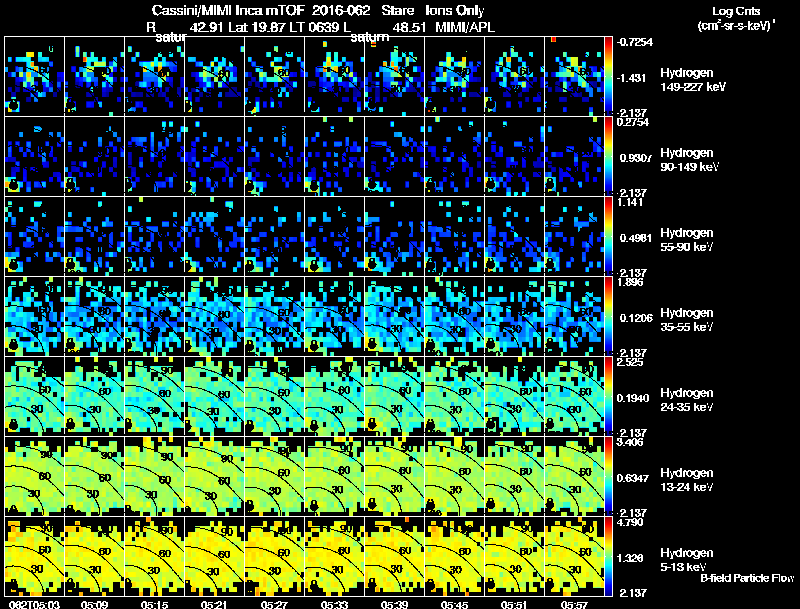Click the 60 latitude contour label in the 05:21 13-24 keV panel
This screenshot has width=800, height=609.
(224, 480)
